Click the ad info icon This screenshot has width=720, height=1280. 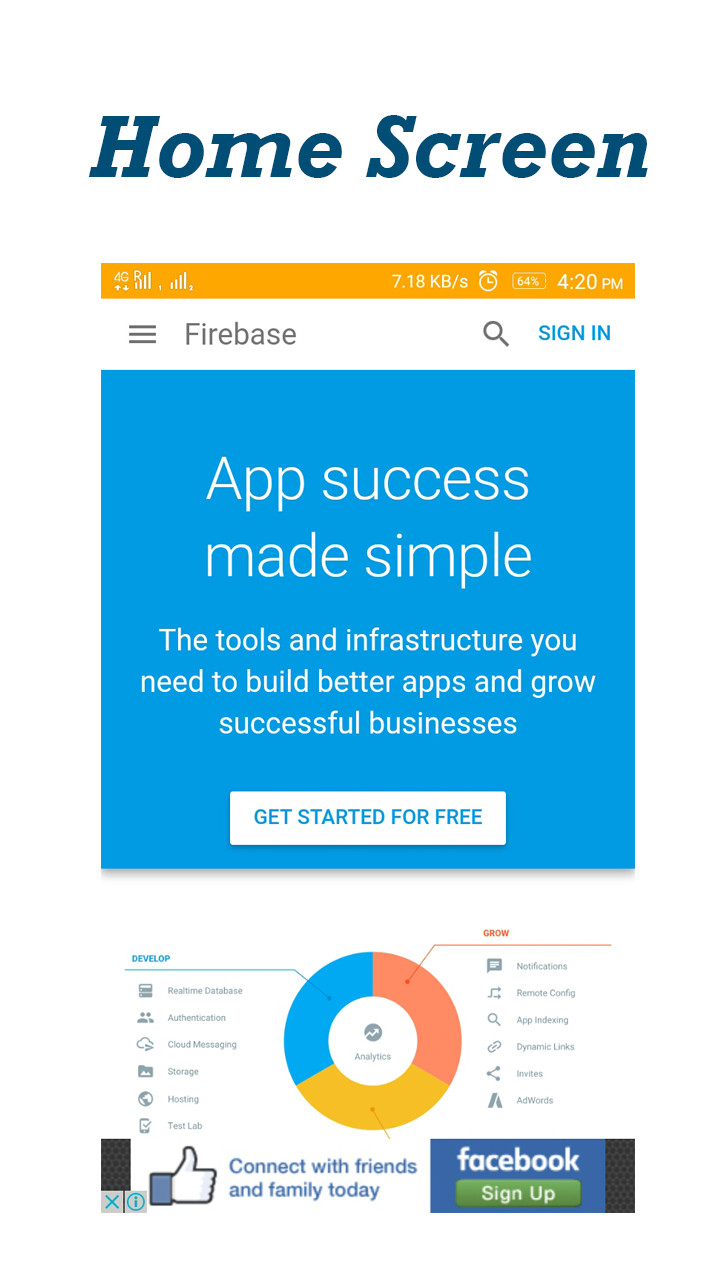tap(135, 1202)
